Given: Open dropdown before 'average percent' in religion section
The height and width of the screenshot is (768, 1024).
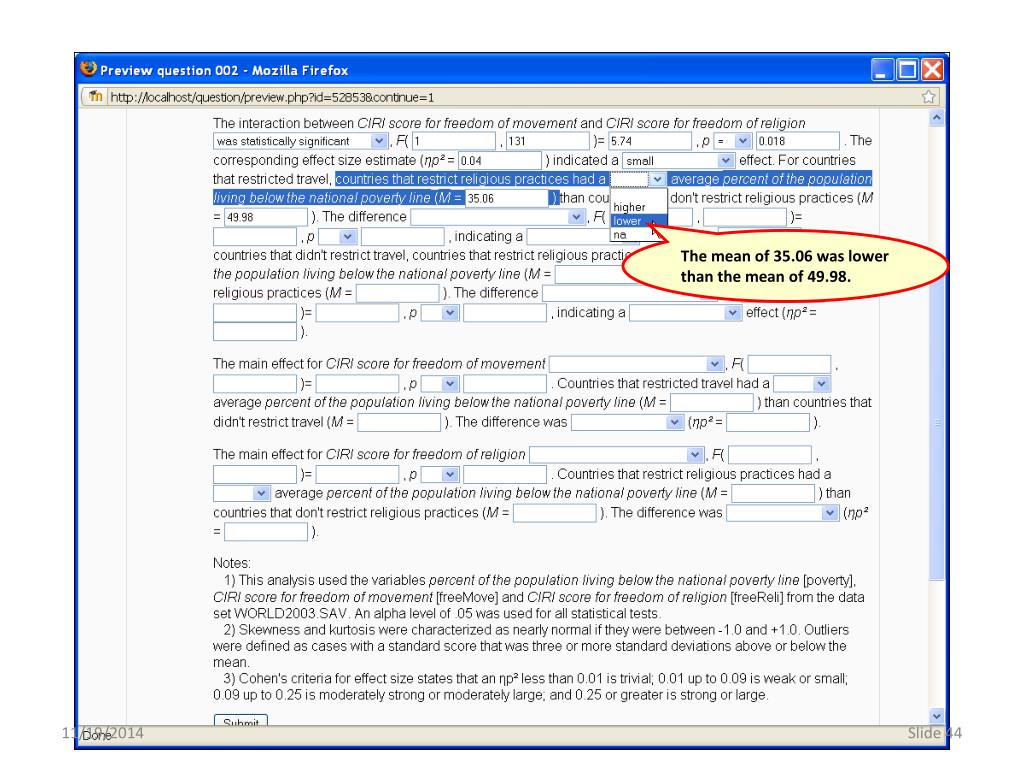Looking at the screenshot, I should pyautogui.click(x=241, y=493).
